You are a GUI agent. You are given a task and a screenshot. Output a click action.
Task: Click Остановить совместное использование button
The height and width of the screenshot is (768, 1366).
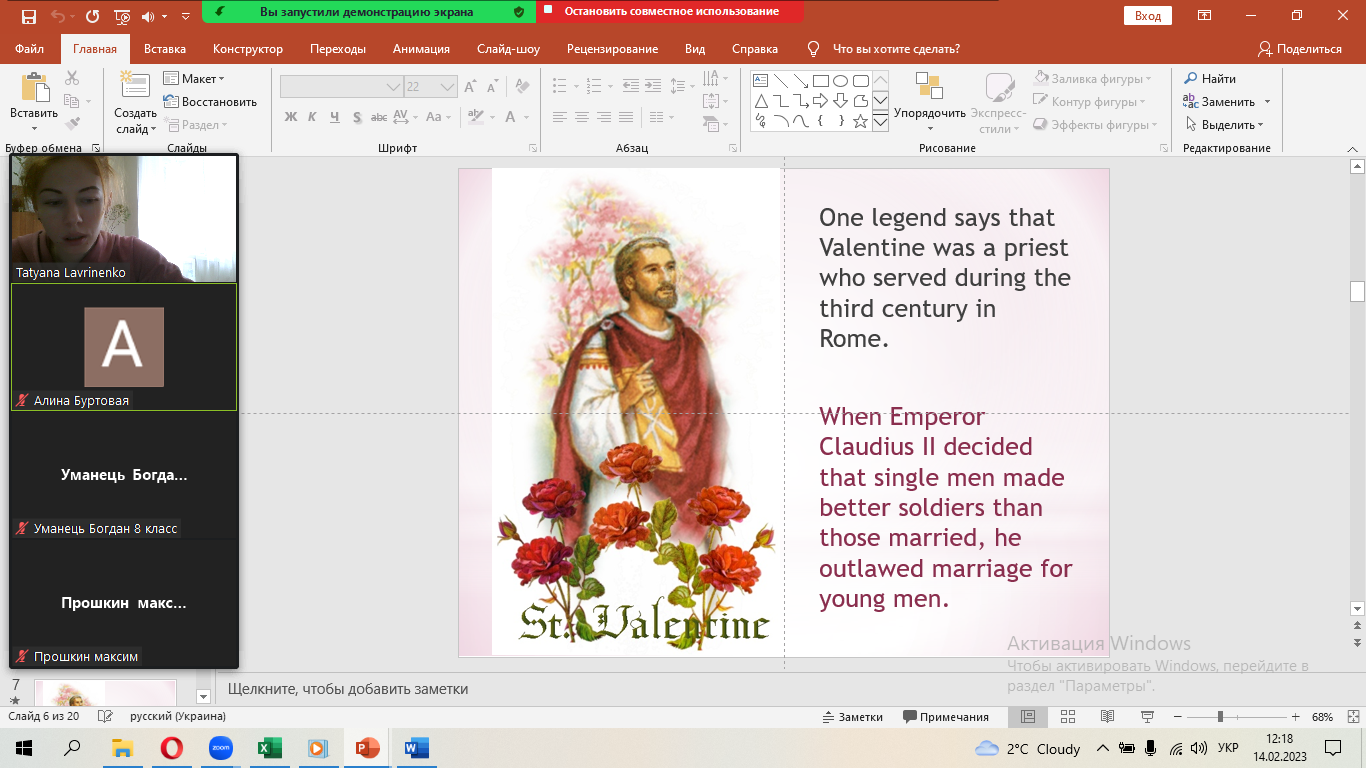(670, 12)
